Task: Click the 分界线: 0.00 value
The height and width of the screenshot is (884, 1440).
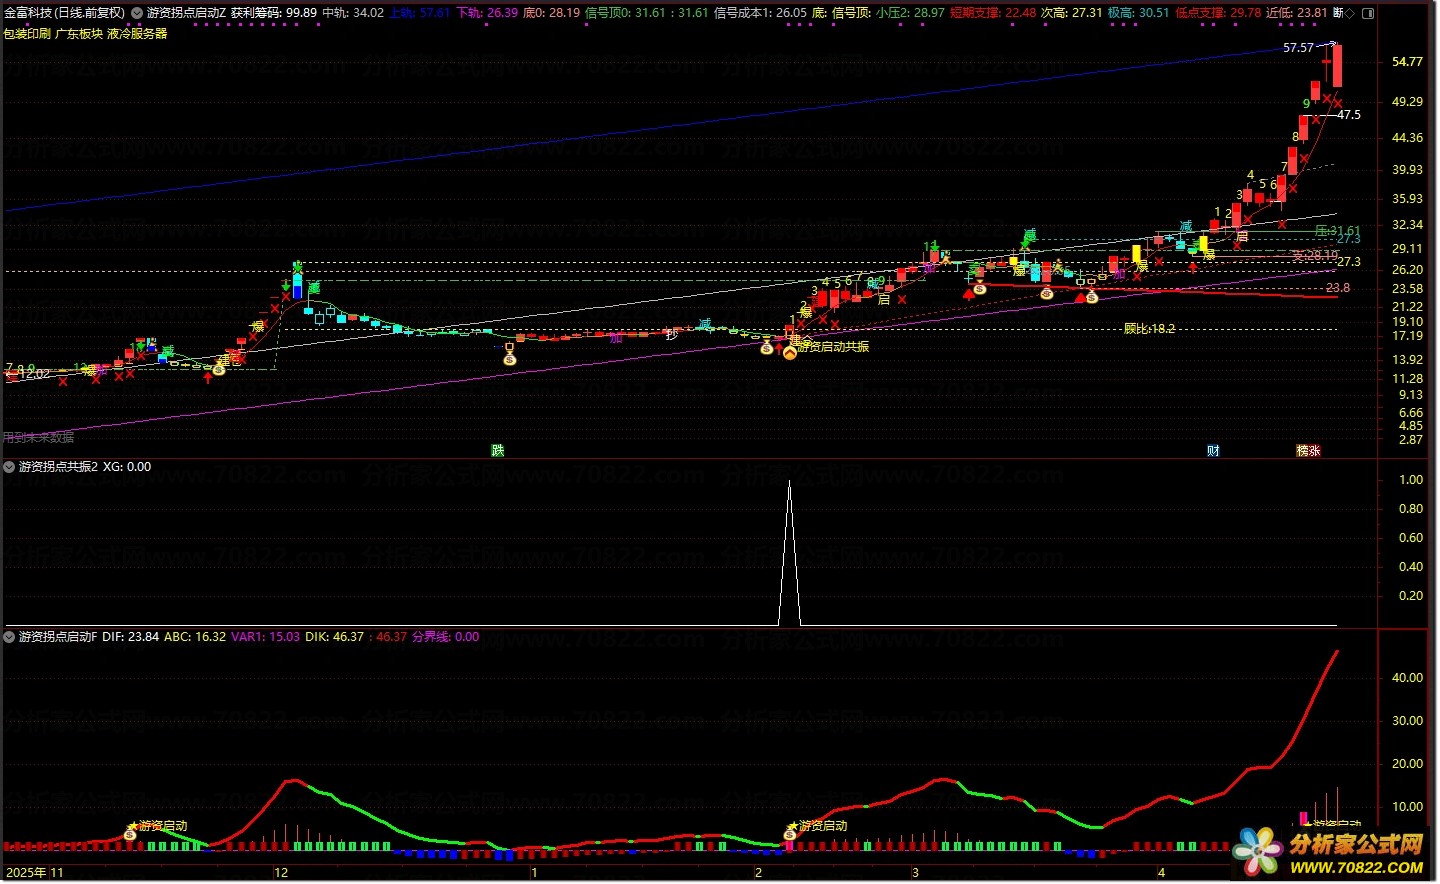Action: point(446,637)
